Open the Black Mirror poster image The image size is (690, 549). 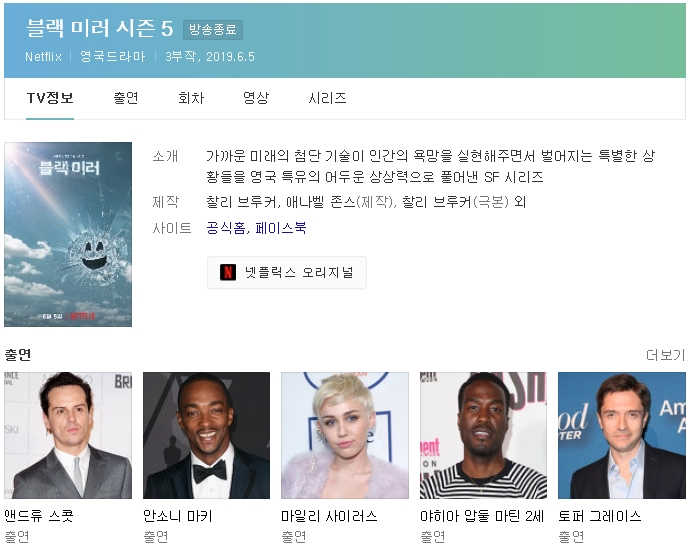(x=68, y=234)
